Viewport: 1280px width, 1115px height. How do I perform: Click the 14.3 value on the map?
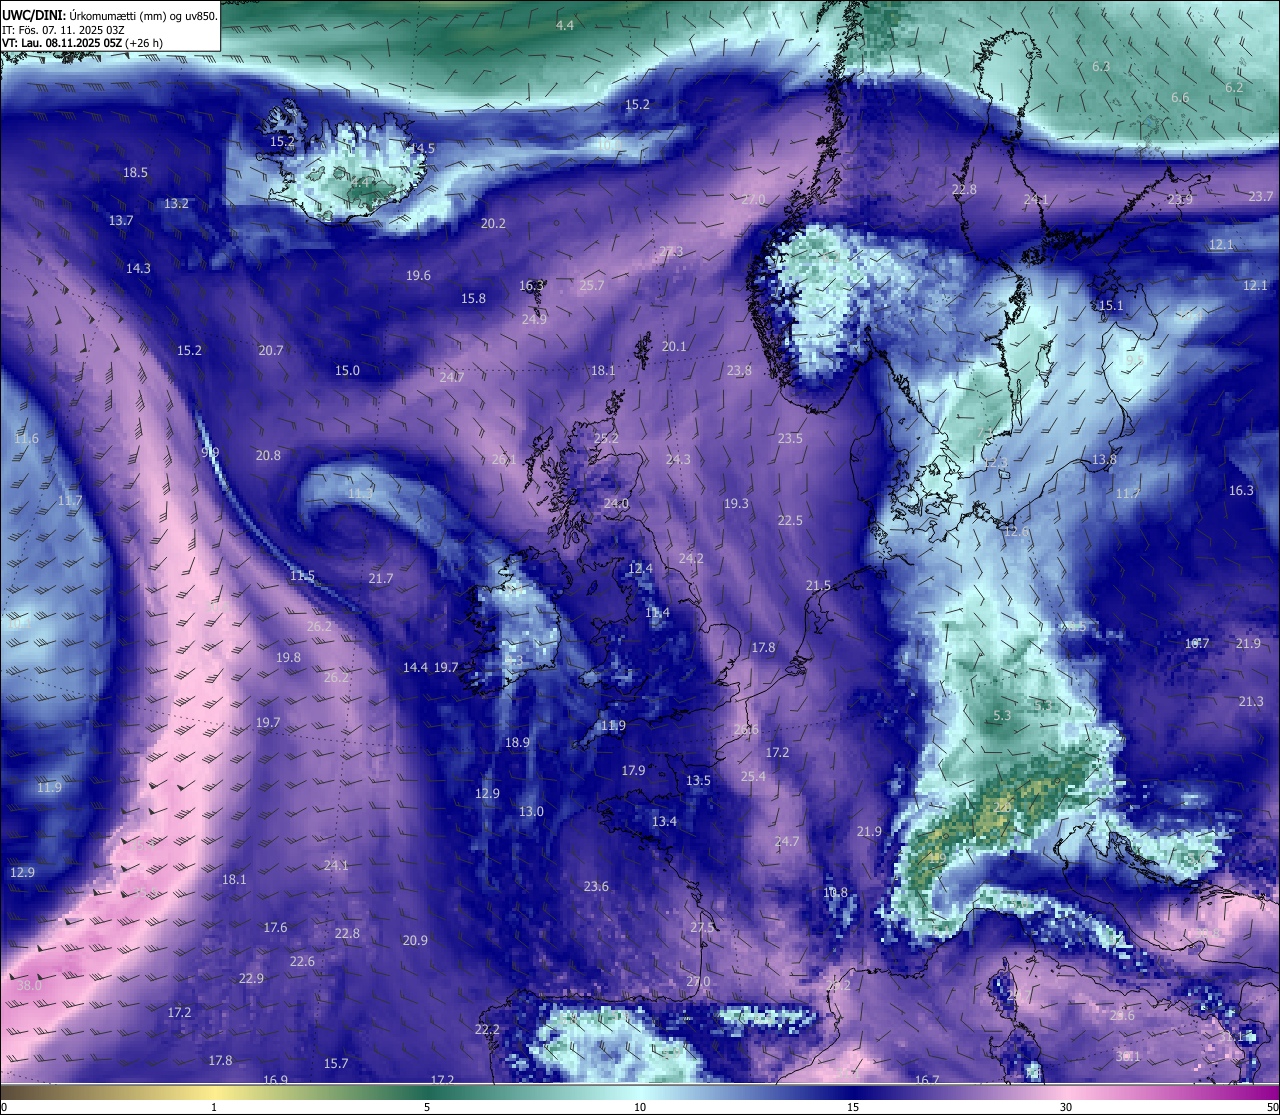pos(138,268)
